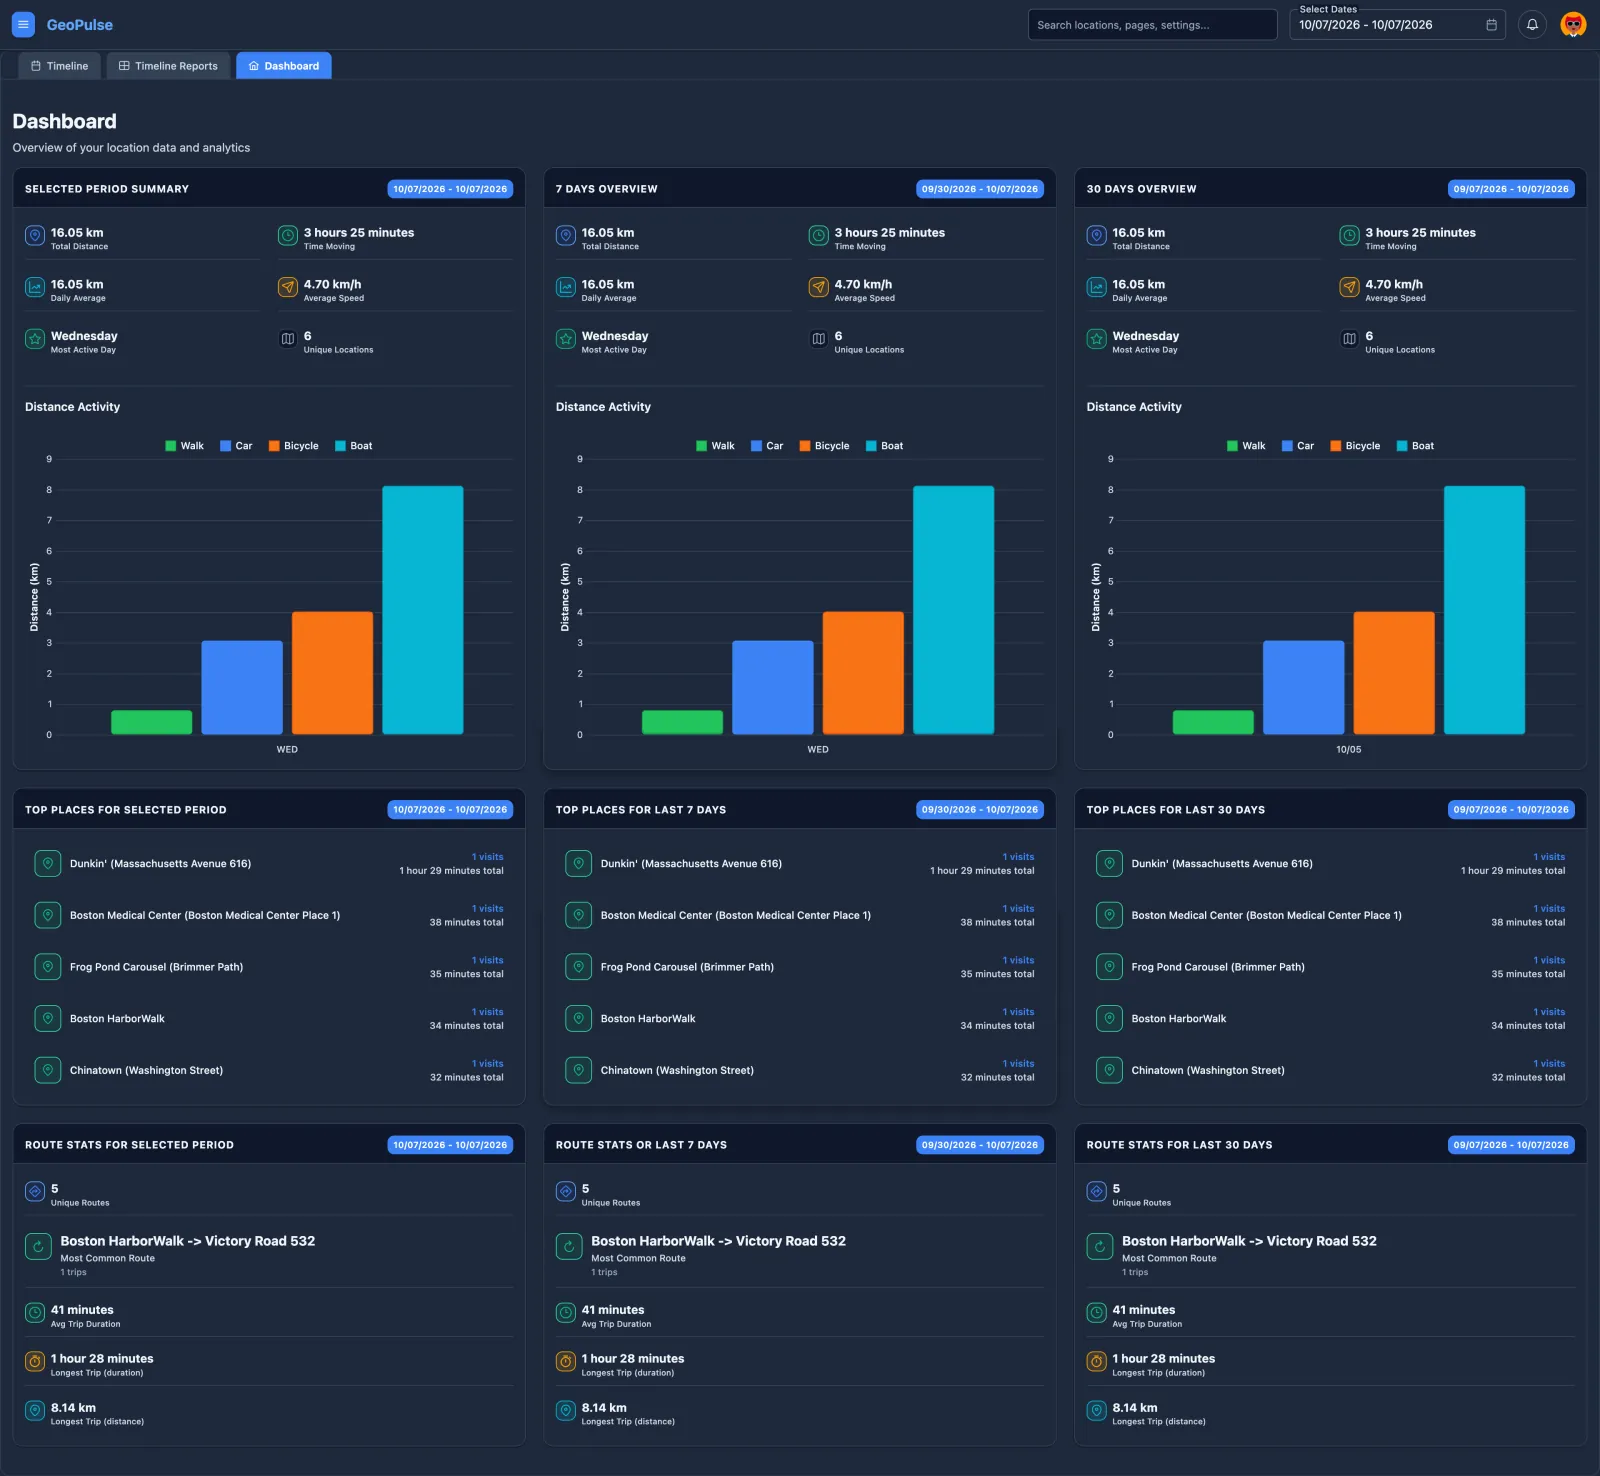Click date badge on Selected Period Summary card
1600x1476 pixels.
450,189
